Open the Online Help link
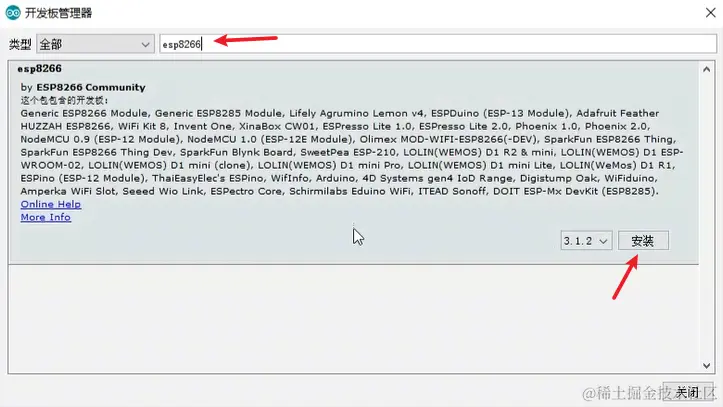The width and height of the screenshot is (723, 407). [51, 204]
